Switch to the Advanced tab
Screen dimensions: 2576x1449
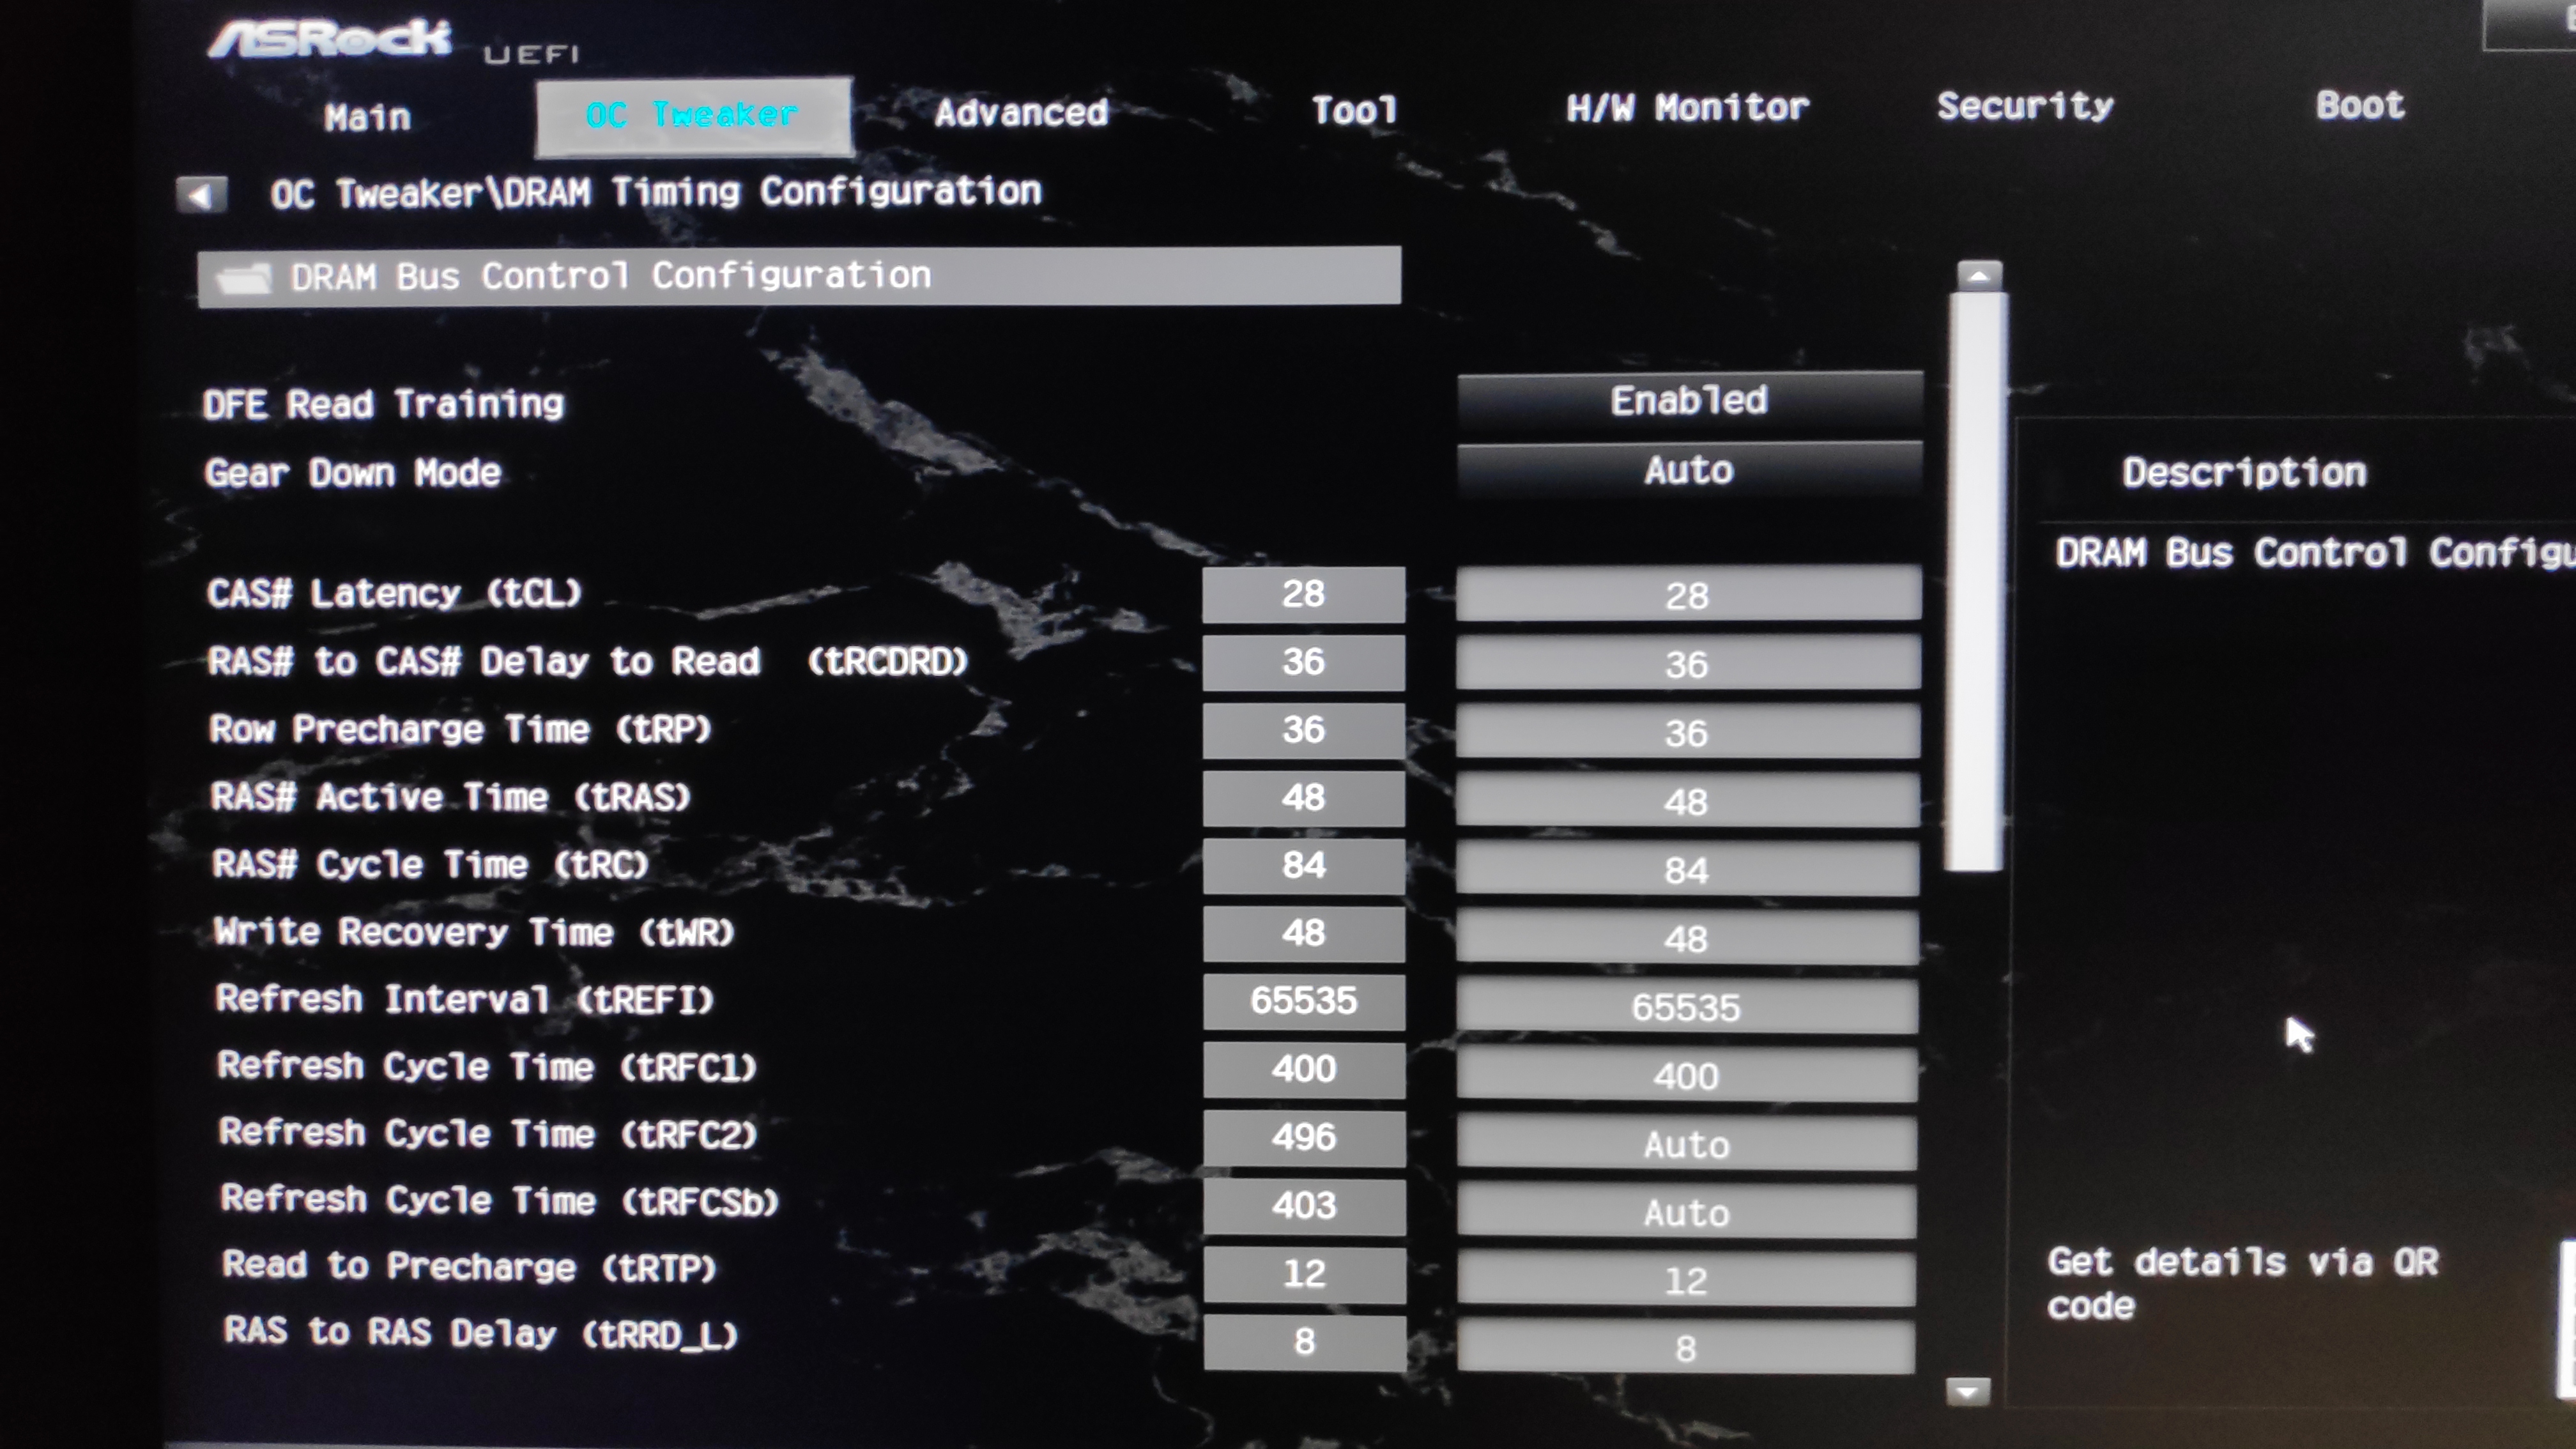(x=1020, y=113)
